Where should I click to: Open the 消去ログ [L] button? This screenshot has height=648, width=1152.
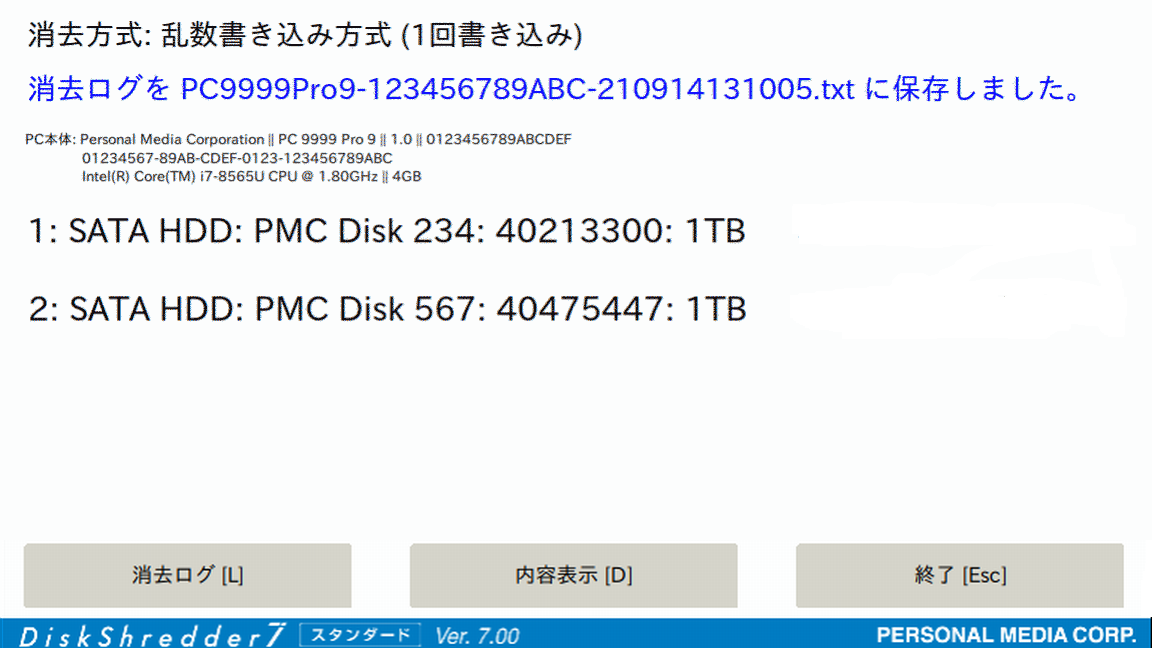[187, 575]
